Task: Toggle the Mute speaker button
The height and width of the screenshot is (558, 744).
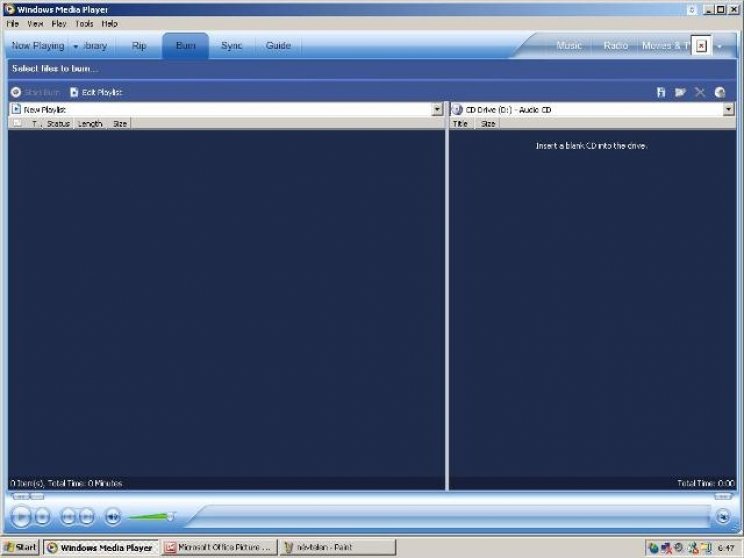Action: click(112, 517)
